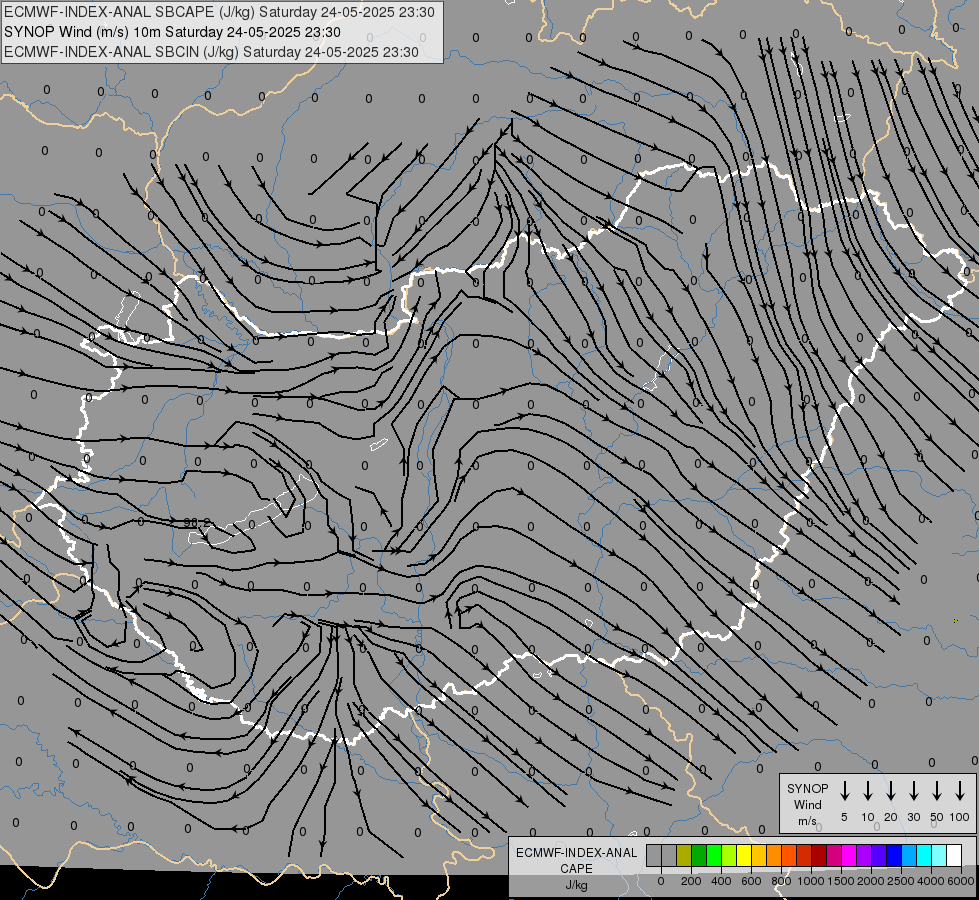The image size is (979, 900).
Task: Select the SBCIN header line in the title box
Action: click(x=211, y=52)
